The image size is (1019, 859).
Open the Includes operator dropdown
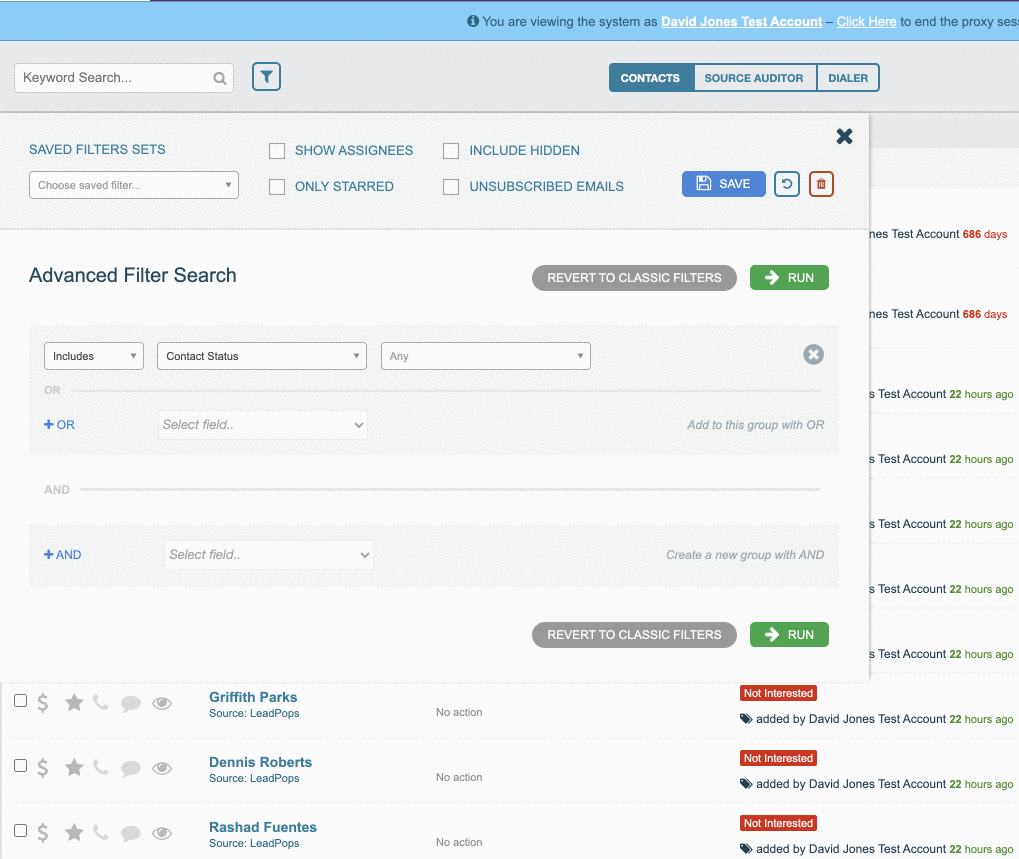click(94, 356)
